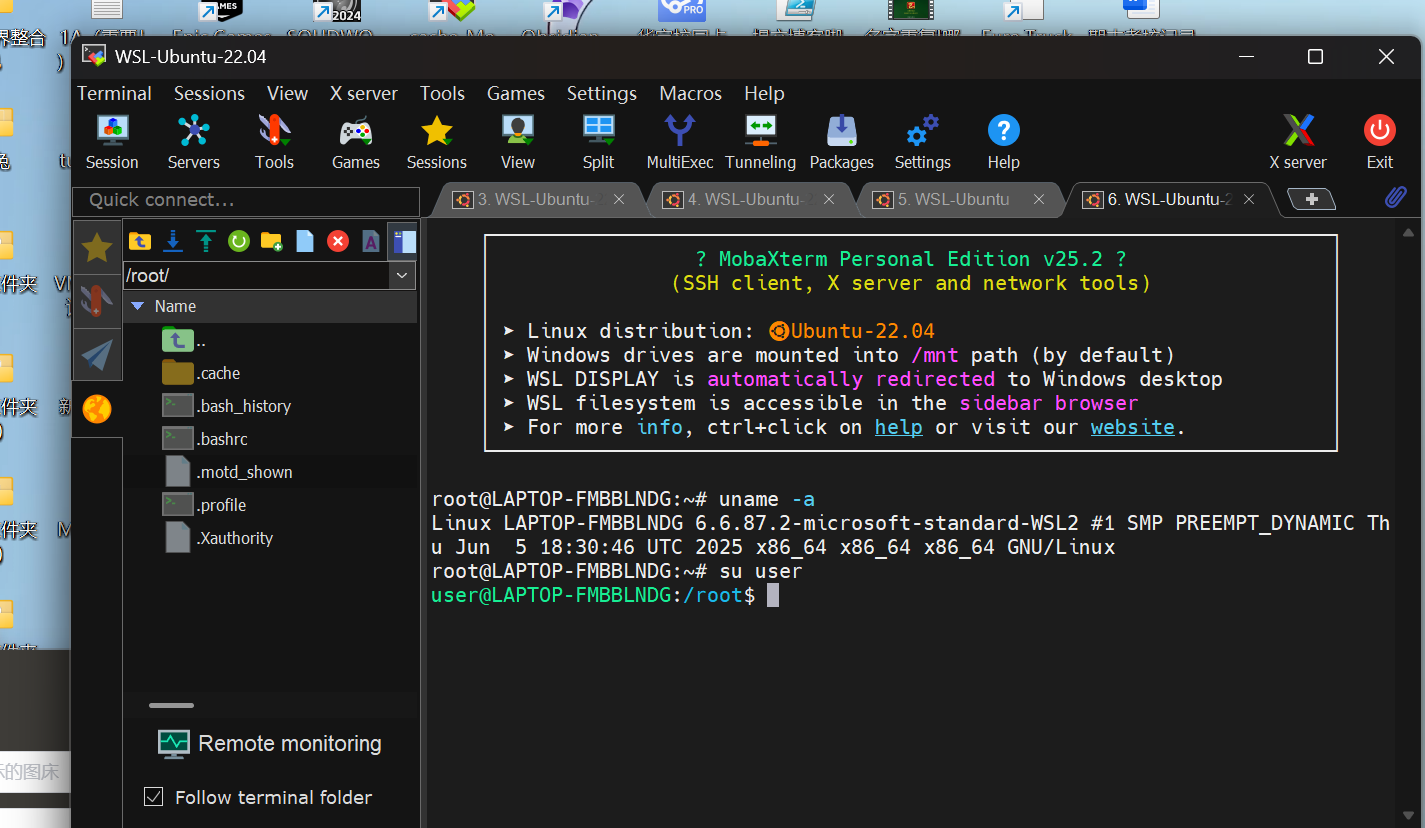This screenshot has width=1425, height=828.
Task: Rename the file with the A icon
Action: (370, 241)
